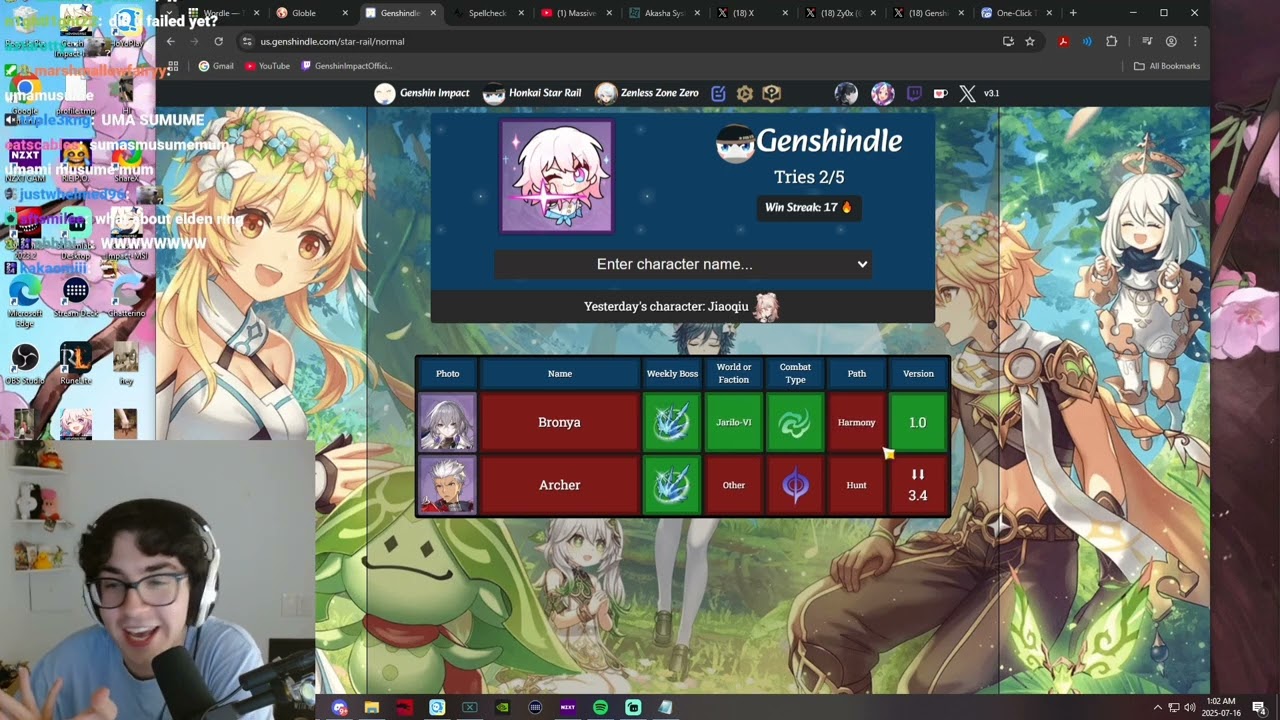Open the Twitch link icon in header
1280x720 pixels.
point(914,93)
